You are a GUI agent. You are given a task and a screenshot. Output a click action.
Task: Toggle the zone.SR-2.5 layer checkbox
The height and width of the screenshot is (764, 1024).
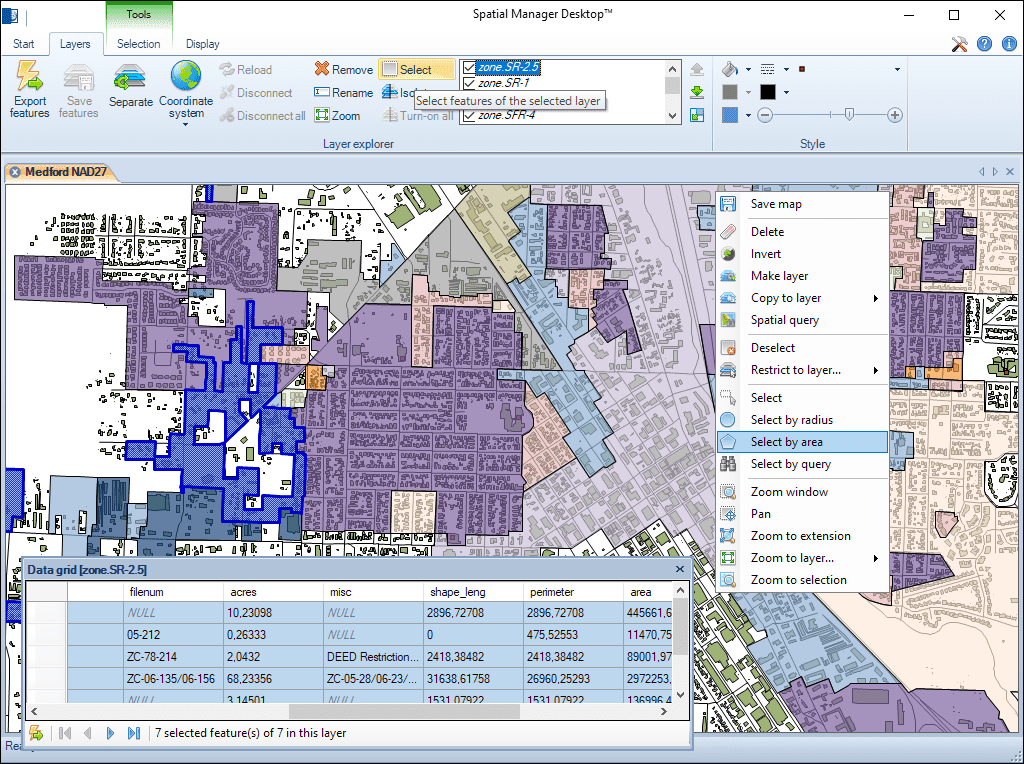tap(469, 67)
